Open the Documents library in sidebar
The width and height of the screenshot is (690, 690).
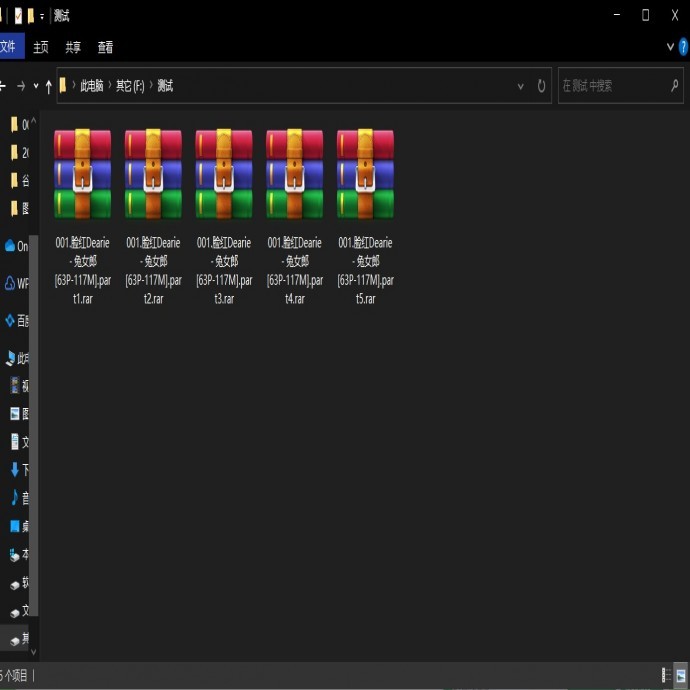pos(19,441)
